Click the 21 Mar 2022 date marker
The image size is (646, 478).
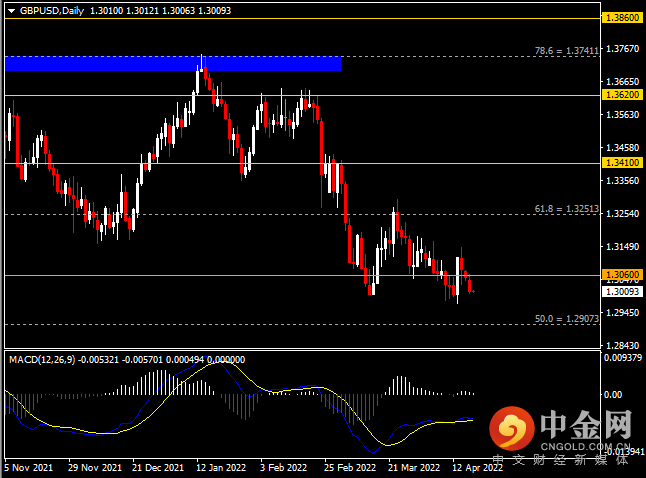[414, 468]
